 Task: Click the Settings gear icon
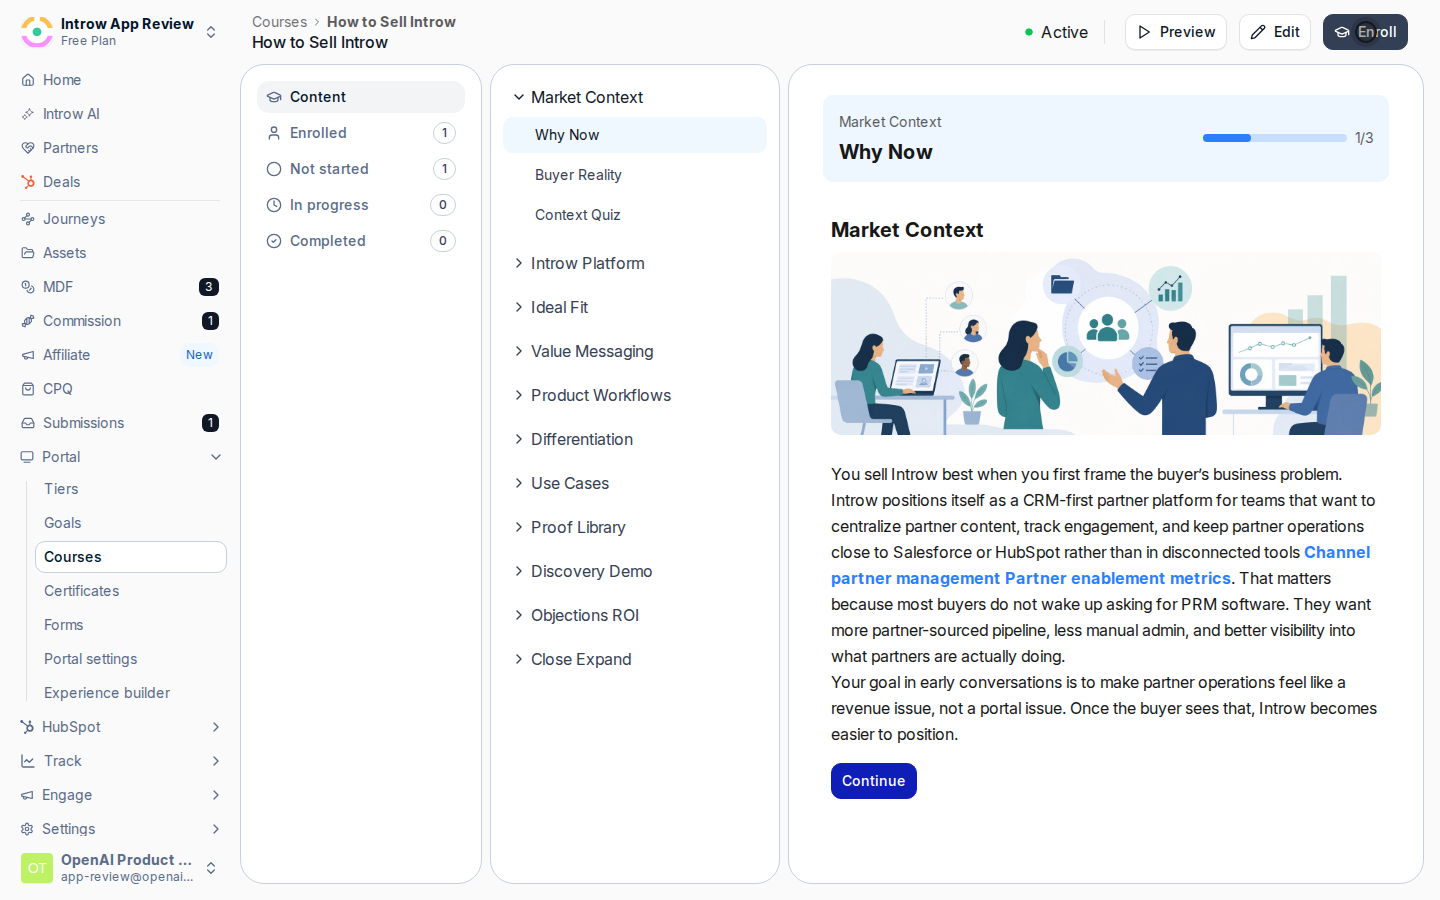pyautogui.click(x=27, y=829)
